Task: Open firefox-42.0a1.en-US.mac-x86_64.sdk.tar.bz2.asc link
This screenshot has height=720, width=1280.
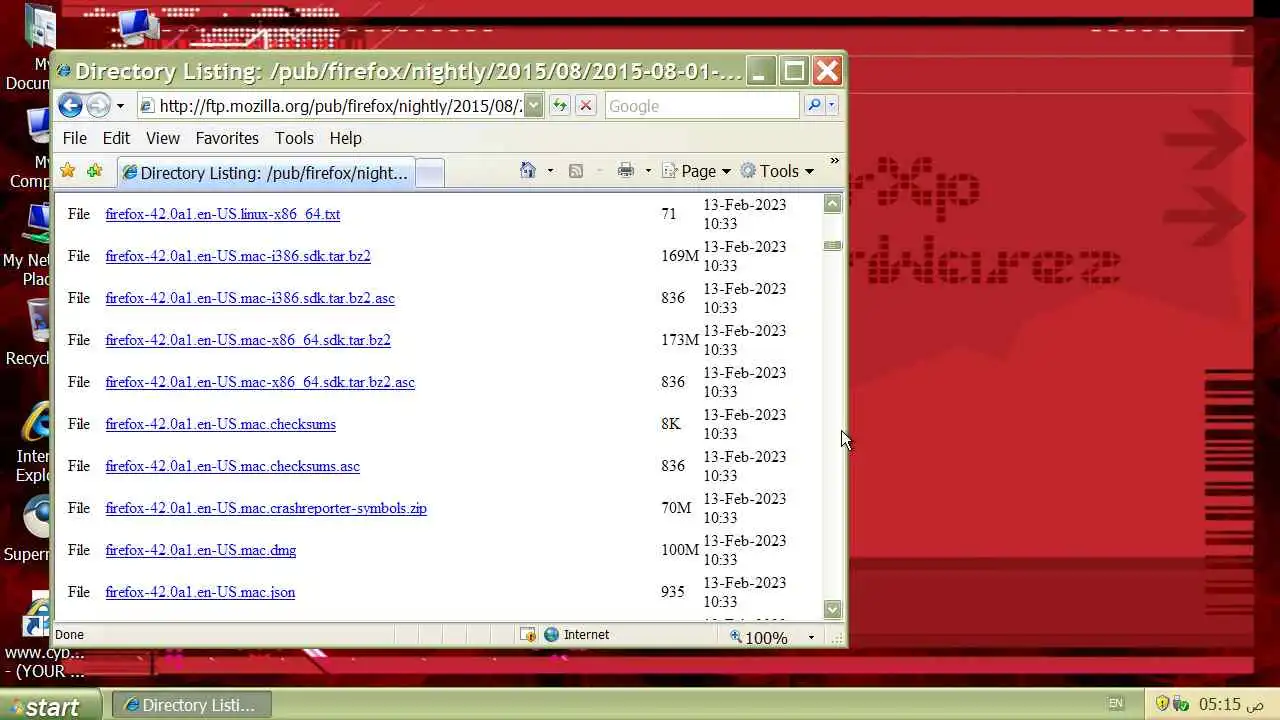Action: click(x=260, y=382)
